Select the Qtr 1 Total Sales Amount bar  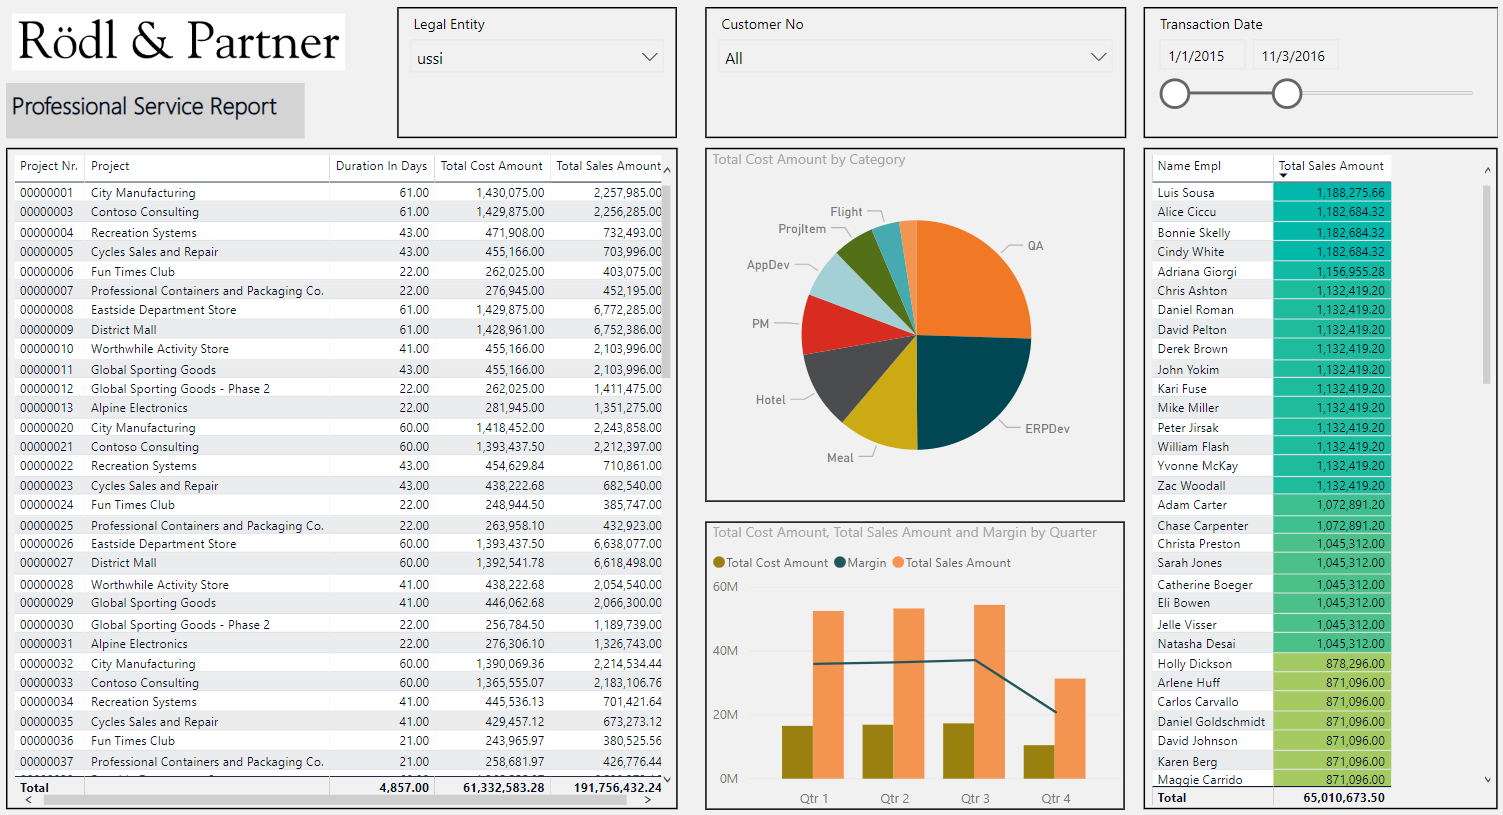pyautogui.click(x=828, y=695)
